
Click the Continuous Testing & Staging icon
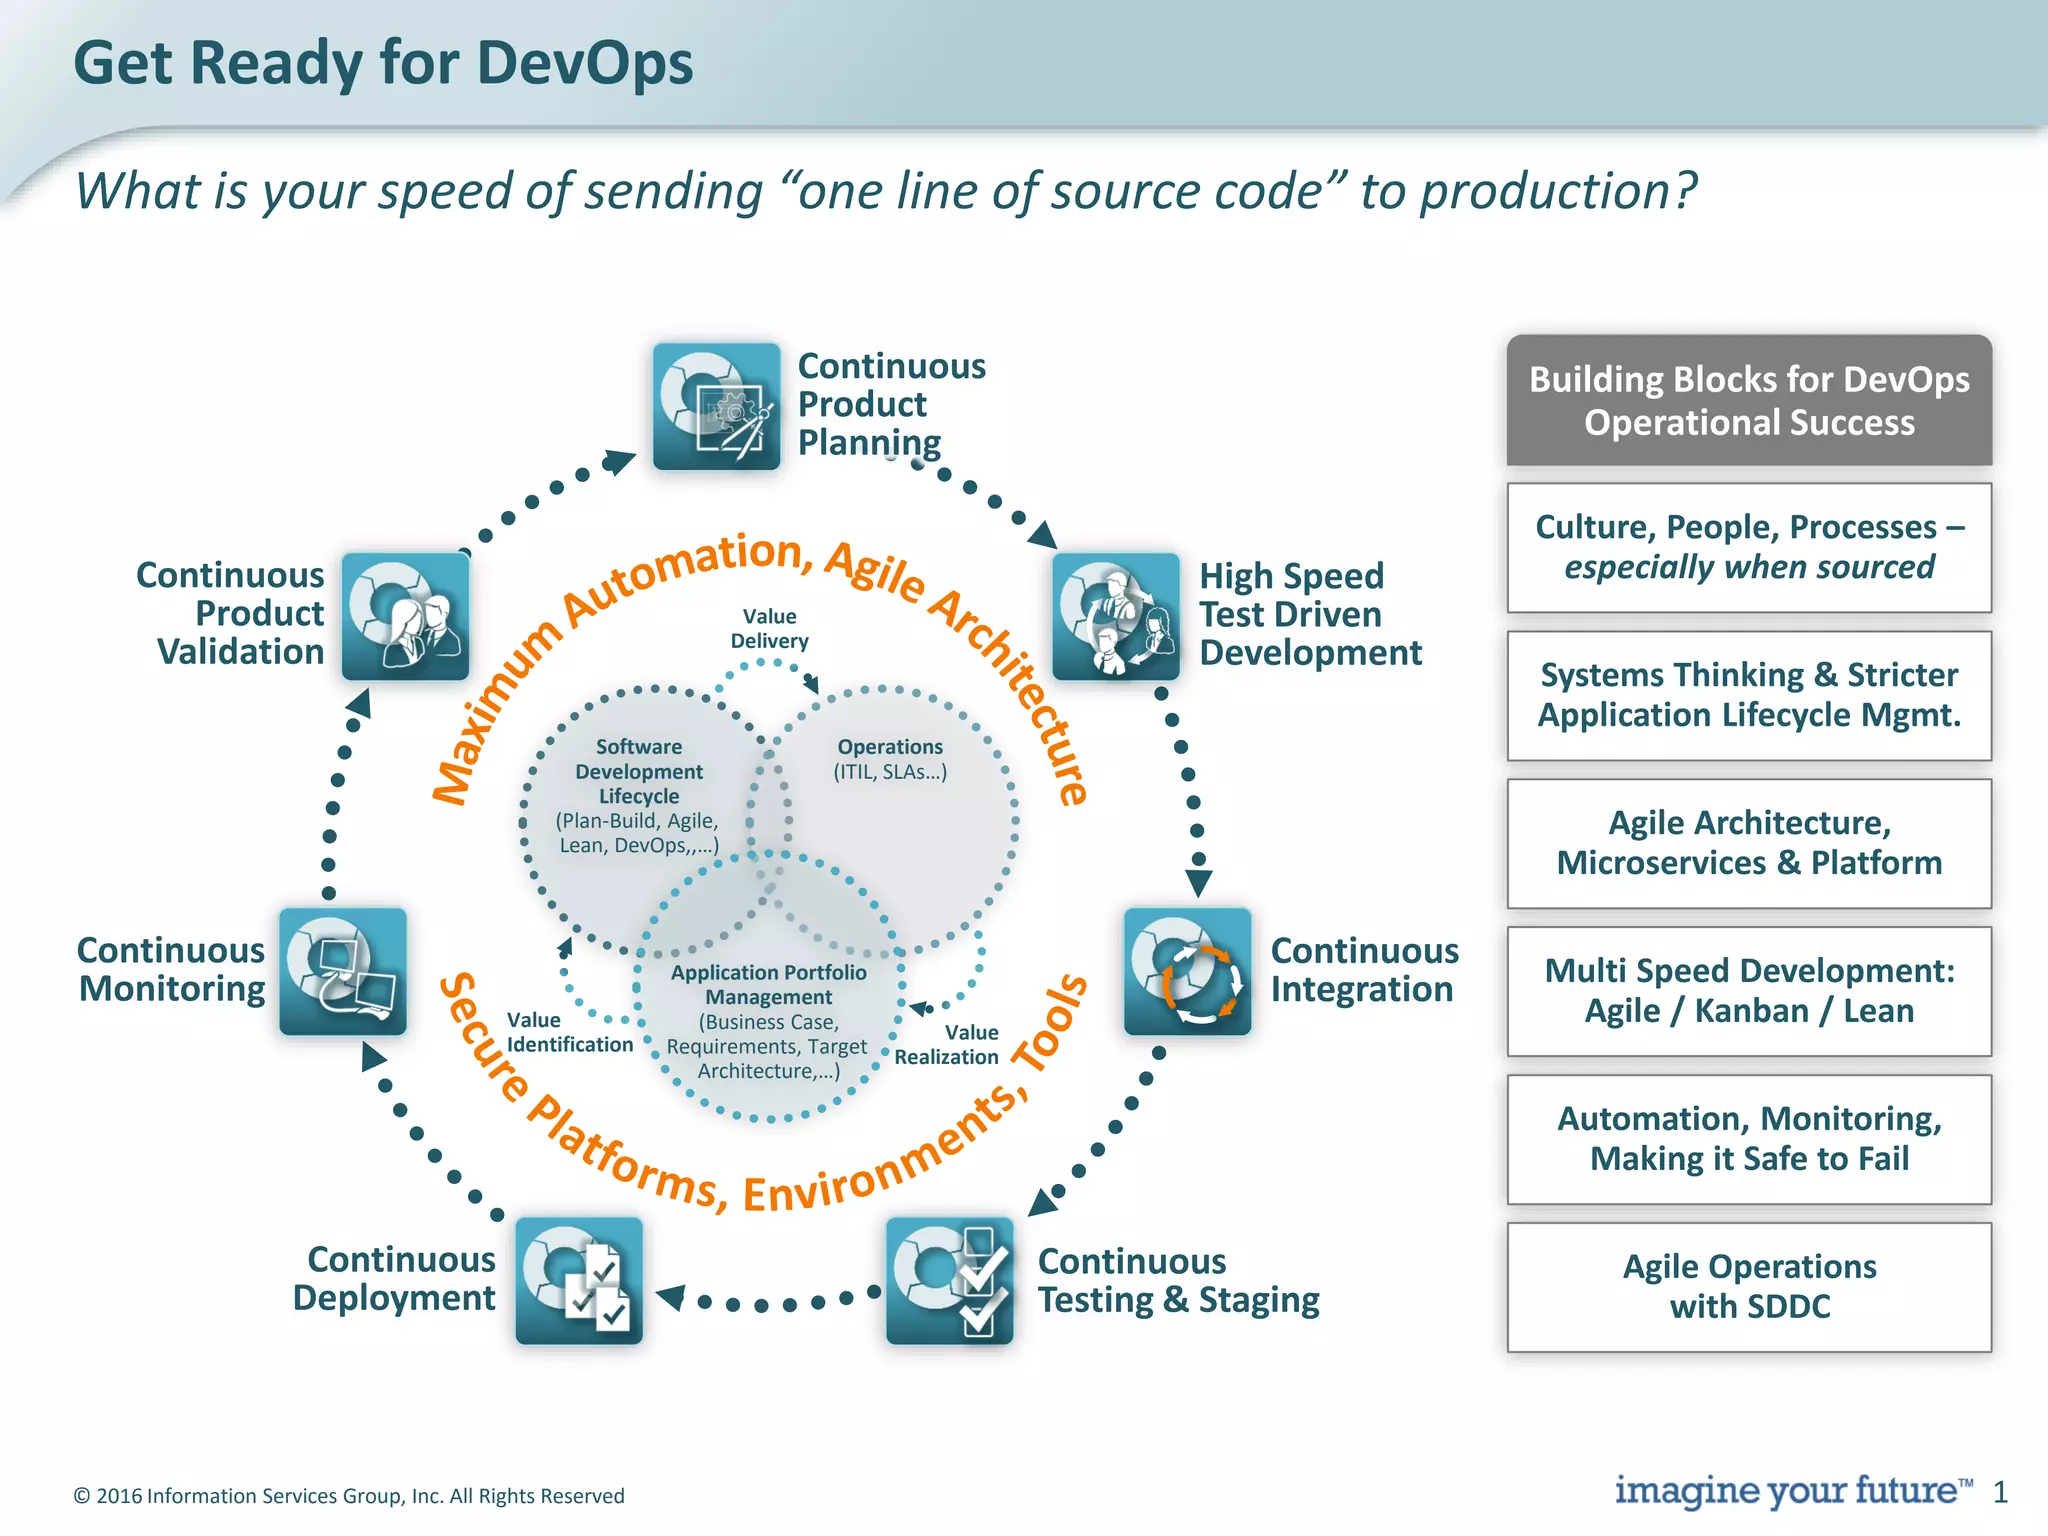click(x=950, y=1281)
